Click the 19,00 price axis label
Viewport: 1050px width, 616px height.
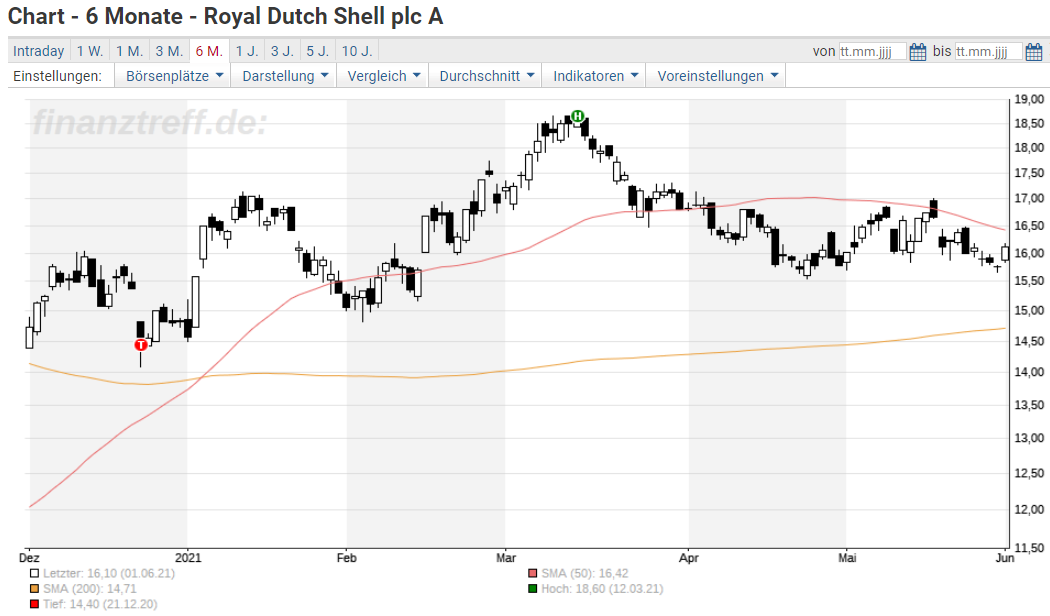(1029, 99)
